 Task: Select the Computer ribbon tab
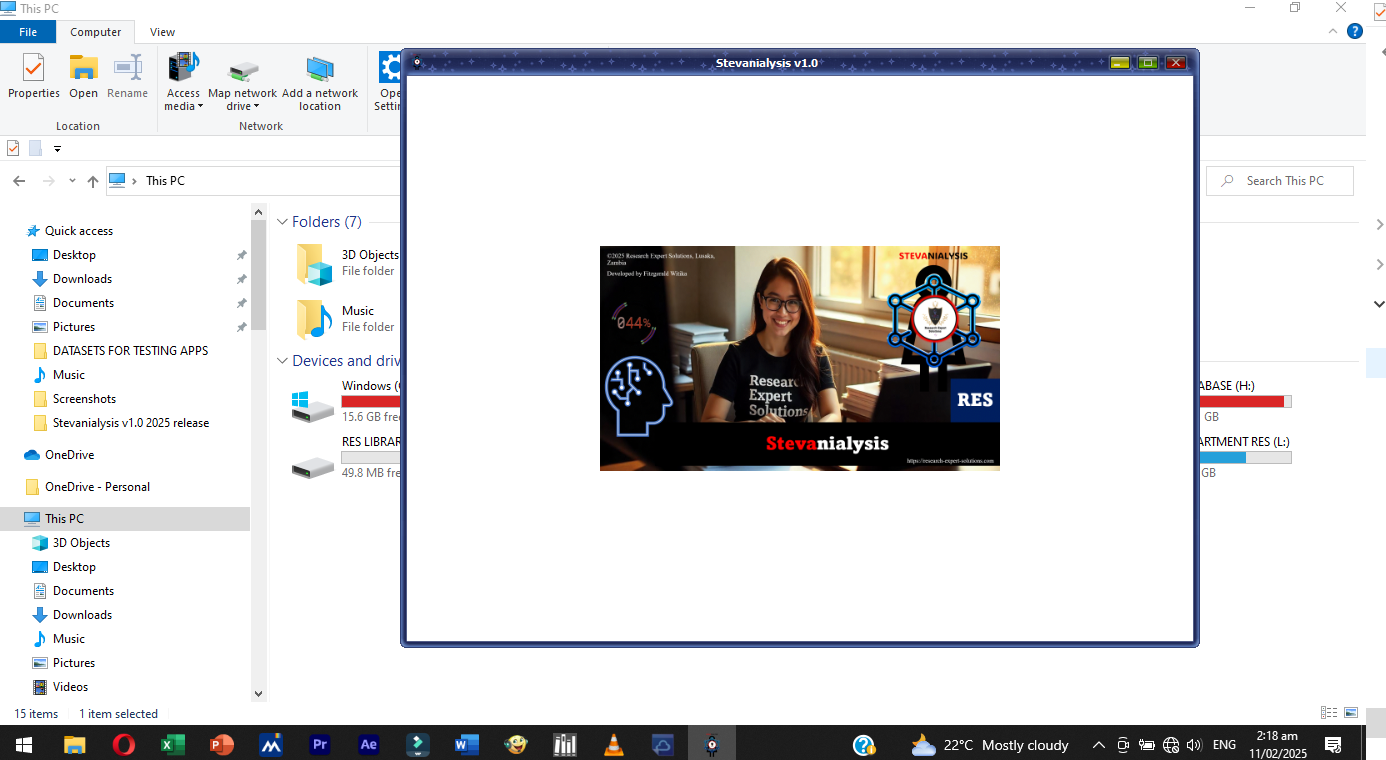(96, 32)
